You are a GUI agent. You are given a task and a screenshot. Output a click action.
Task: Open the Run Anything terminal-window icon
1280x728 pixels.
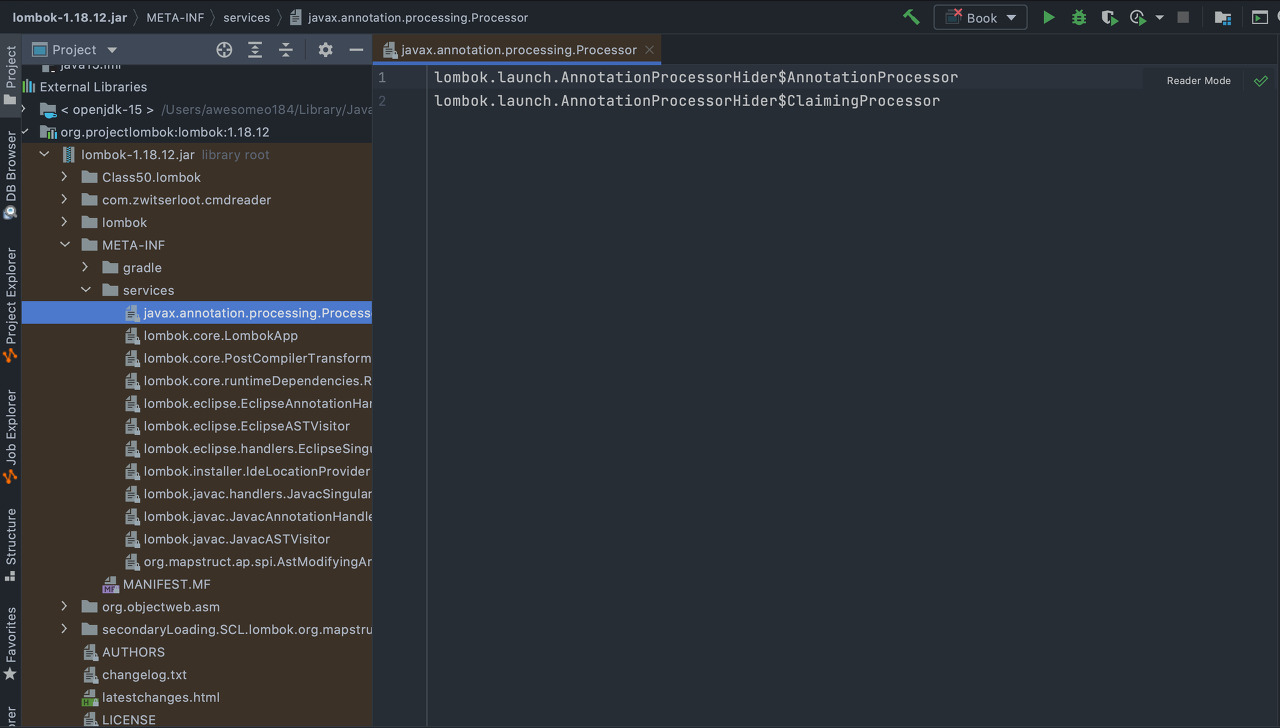pyautogui.click(x=1259, y=17)
